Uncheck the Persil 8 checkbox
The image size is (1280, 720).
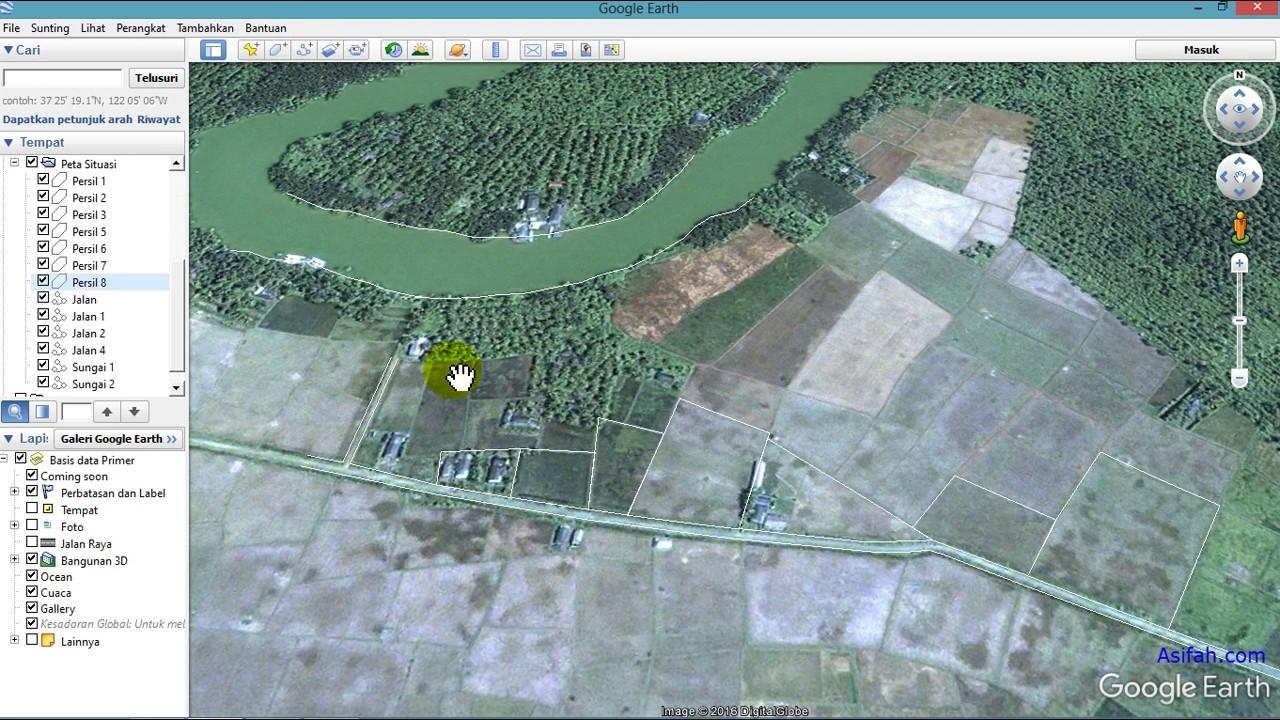pyautogui.click(x=43, y=282)
